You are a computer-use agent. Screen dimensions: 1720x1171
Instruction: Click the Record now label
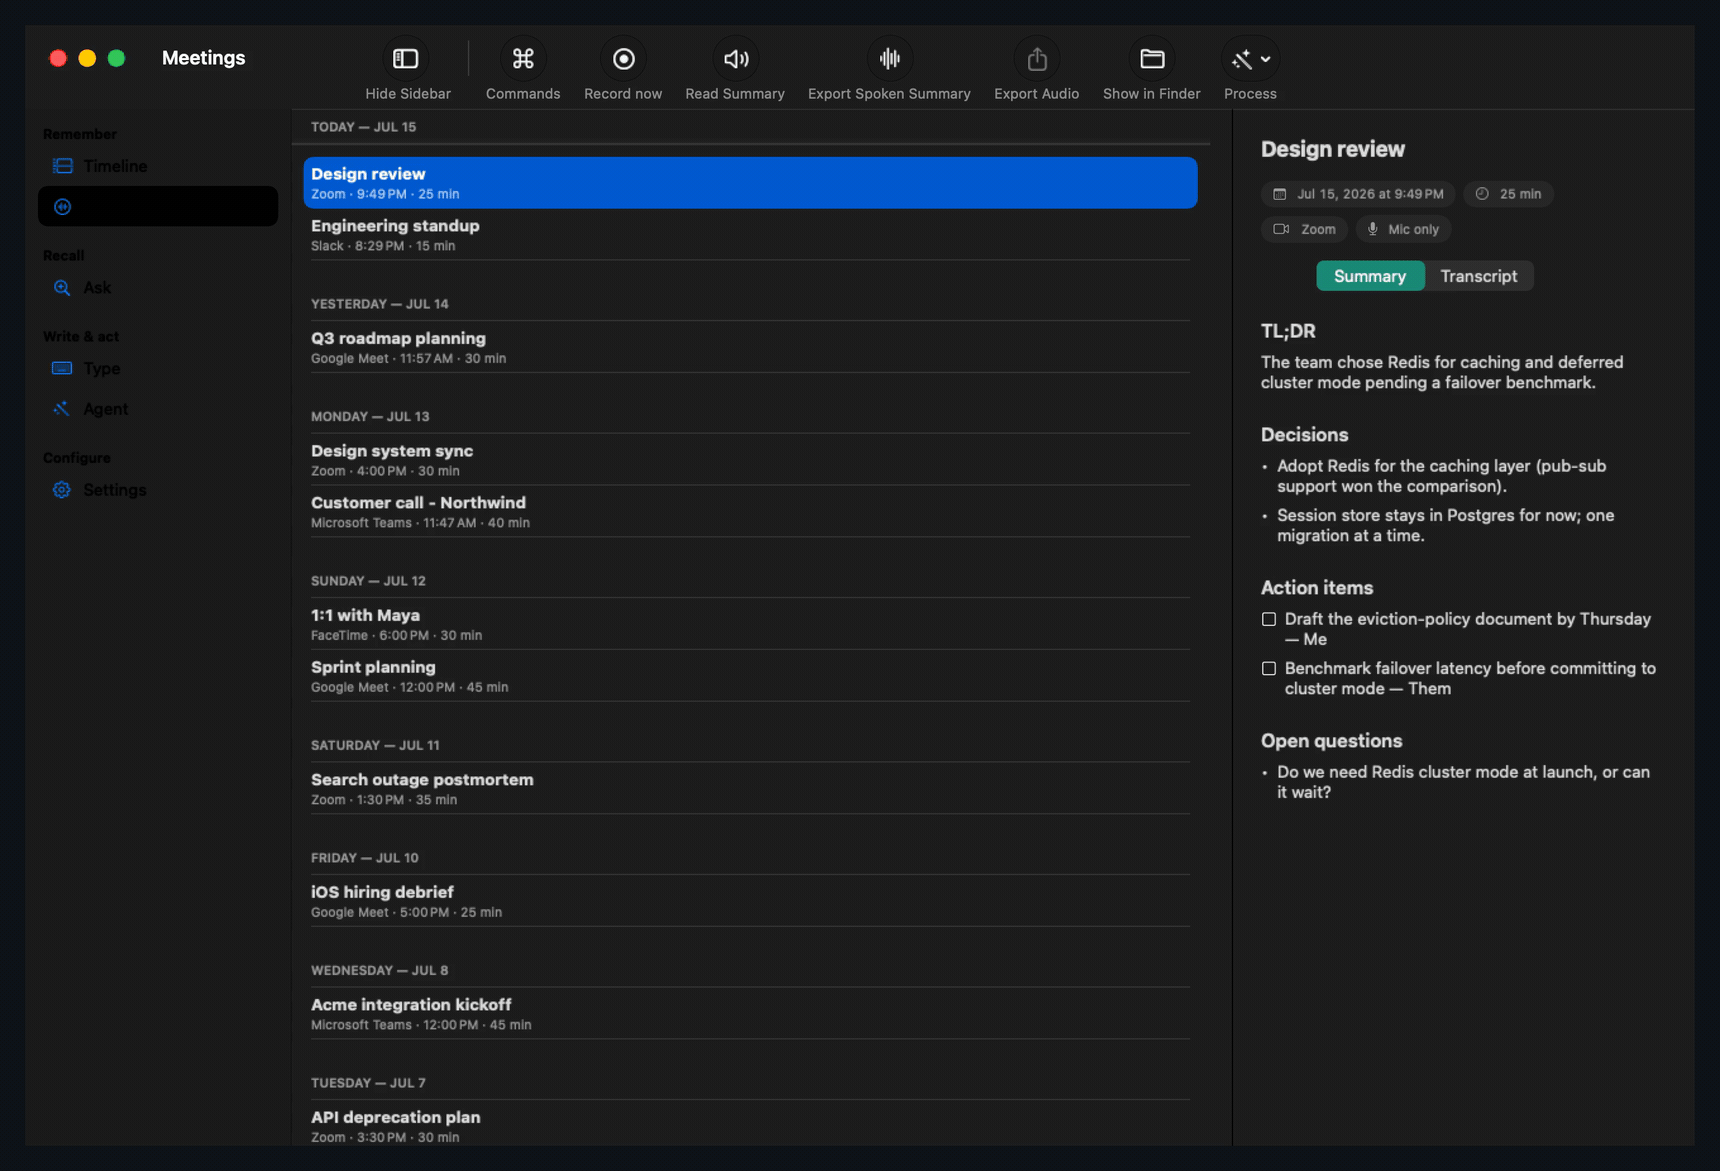coord(623,94)
